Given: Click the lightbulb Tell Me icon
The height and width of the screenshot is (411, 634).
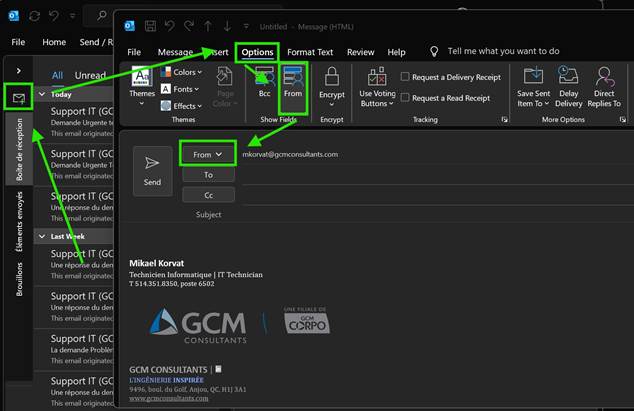Looking at the screenshot, I should (434, 51).
